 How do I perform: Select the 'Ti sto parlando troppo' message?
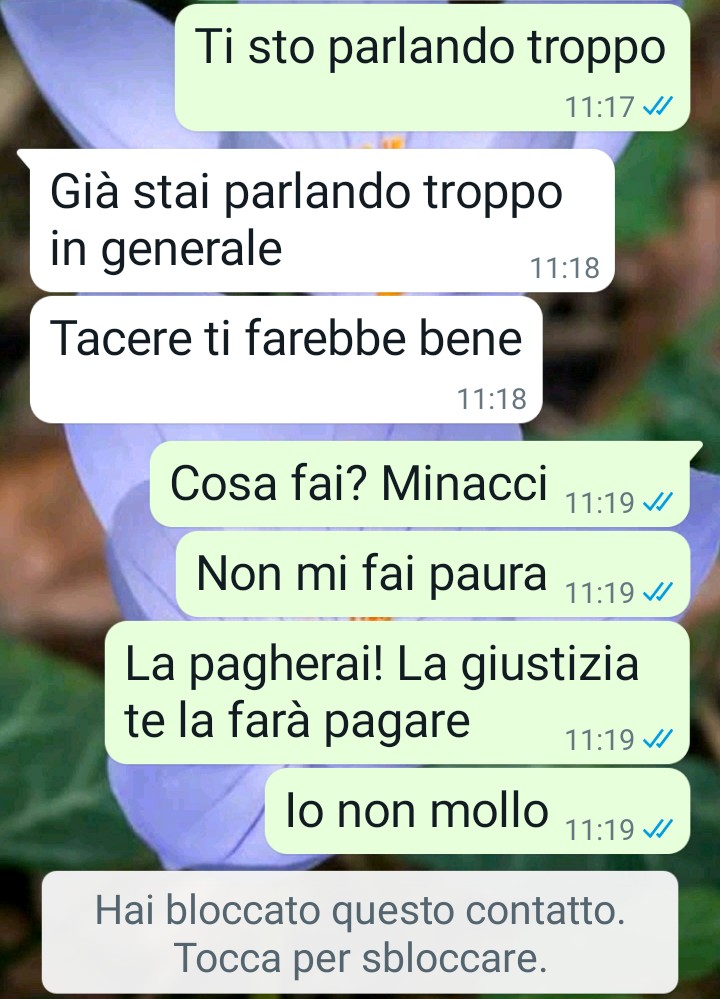(432, 68)
